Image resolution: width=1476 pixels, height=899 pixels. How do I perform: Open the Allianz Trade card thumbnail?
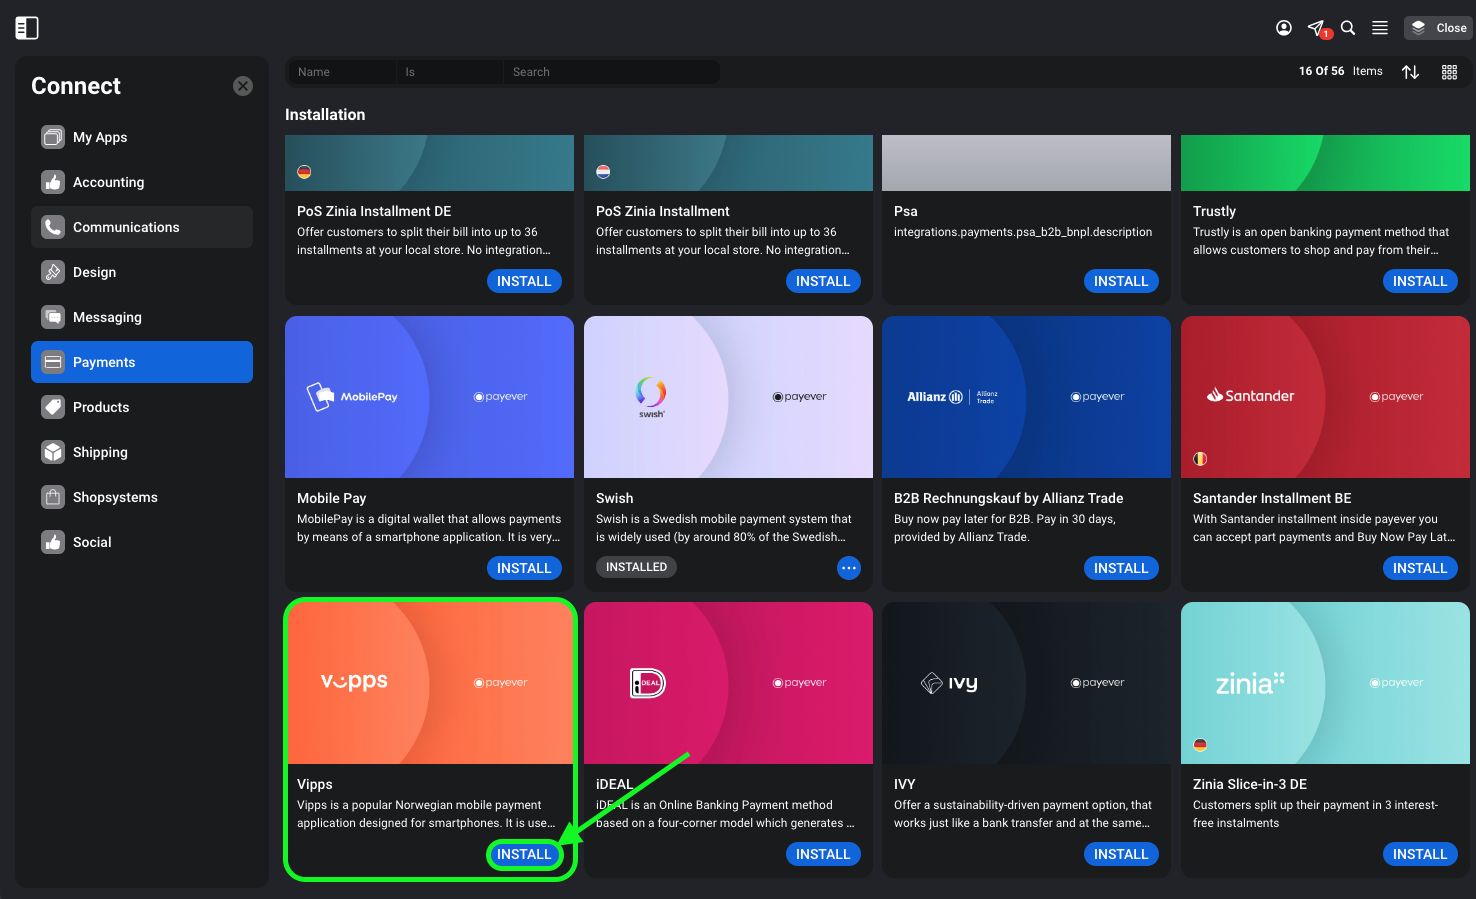click(x=1026, y=397)
